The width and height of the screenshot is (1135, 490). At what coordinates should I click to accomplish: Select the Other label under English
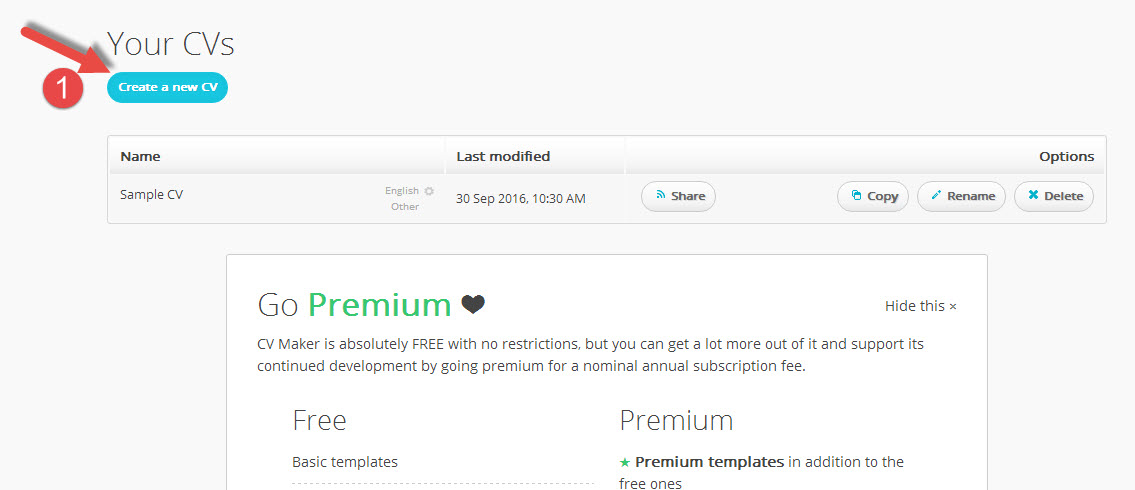[x=405, y=207]
